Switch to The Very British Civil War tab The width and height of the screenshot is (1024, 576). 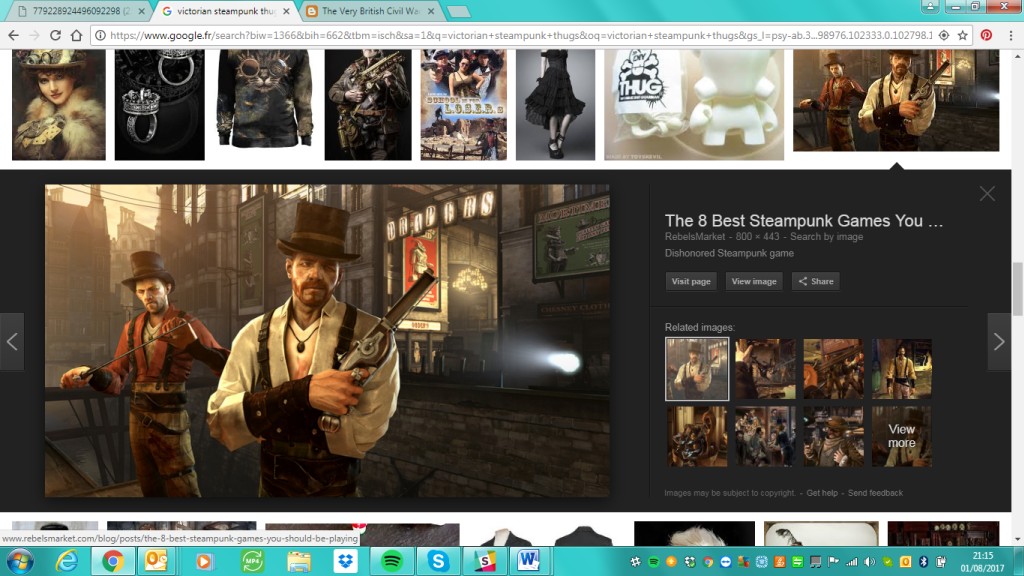[371, 11]
